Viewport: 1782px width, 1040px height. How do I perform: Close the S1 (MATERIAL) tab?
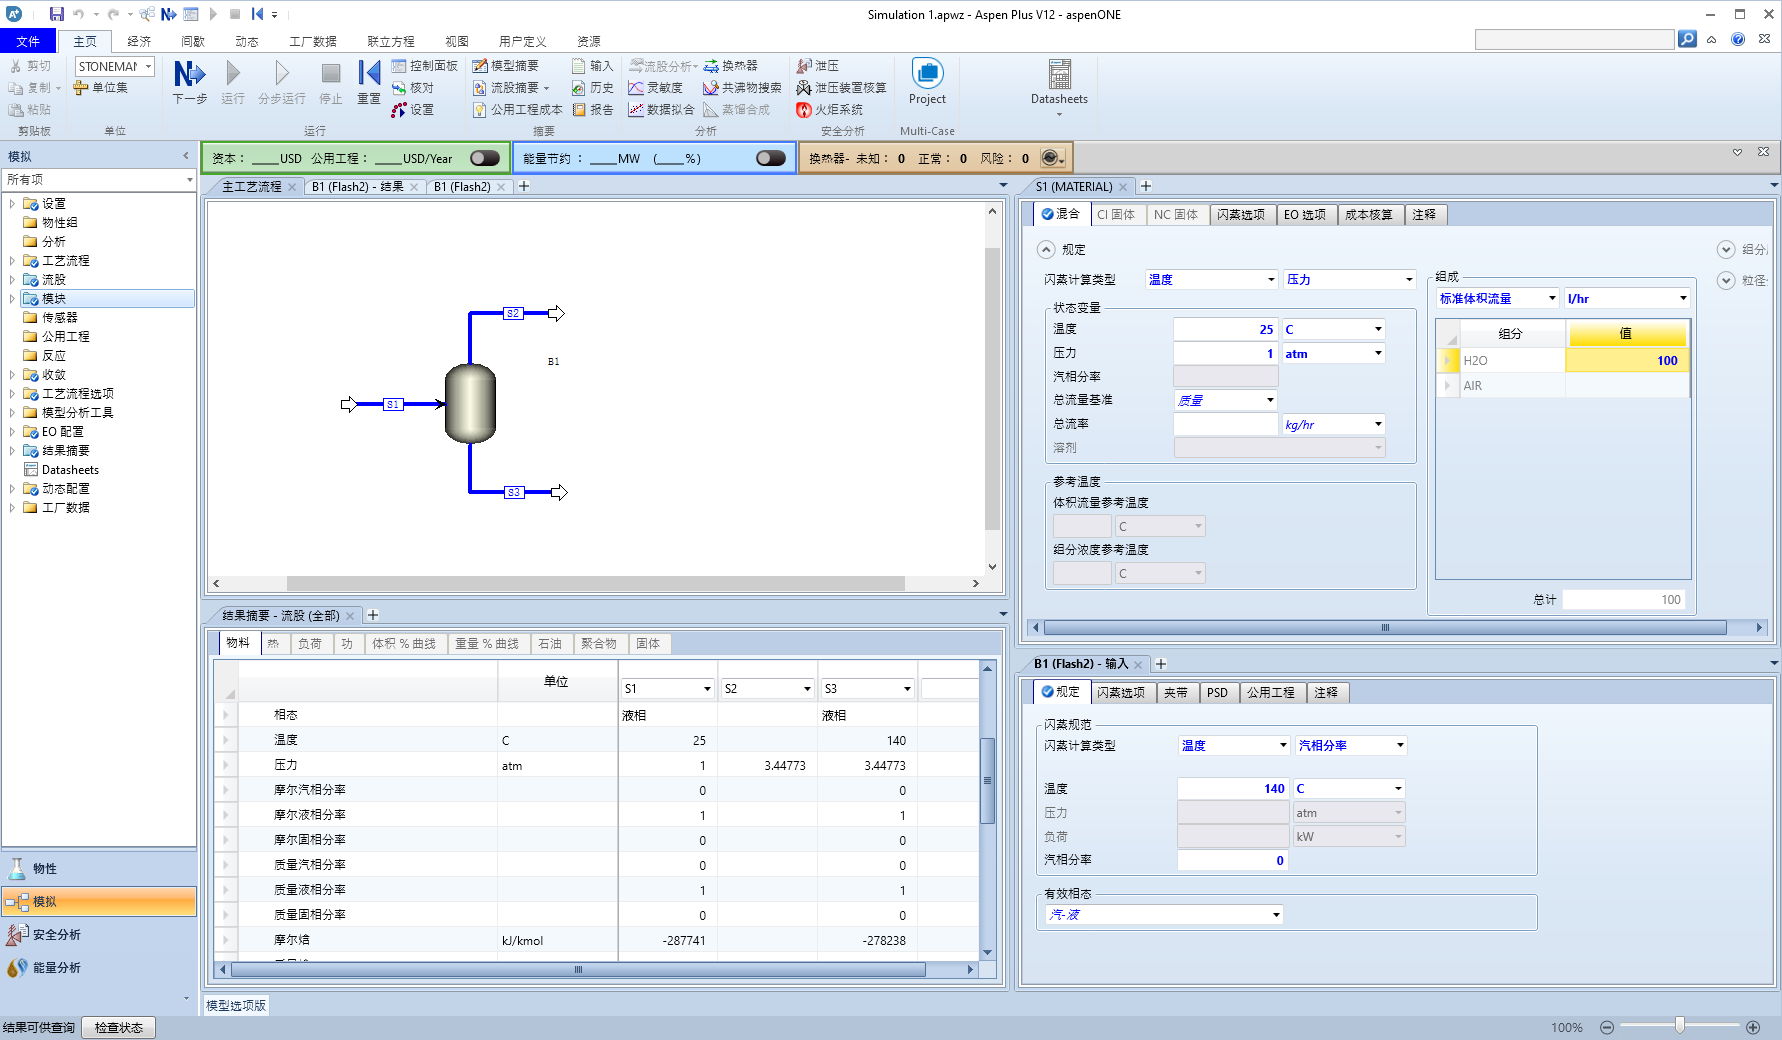[x=1123, y=187]
